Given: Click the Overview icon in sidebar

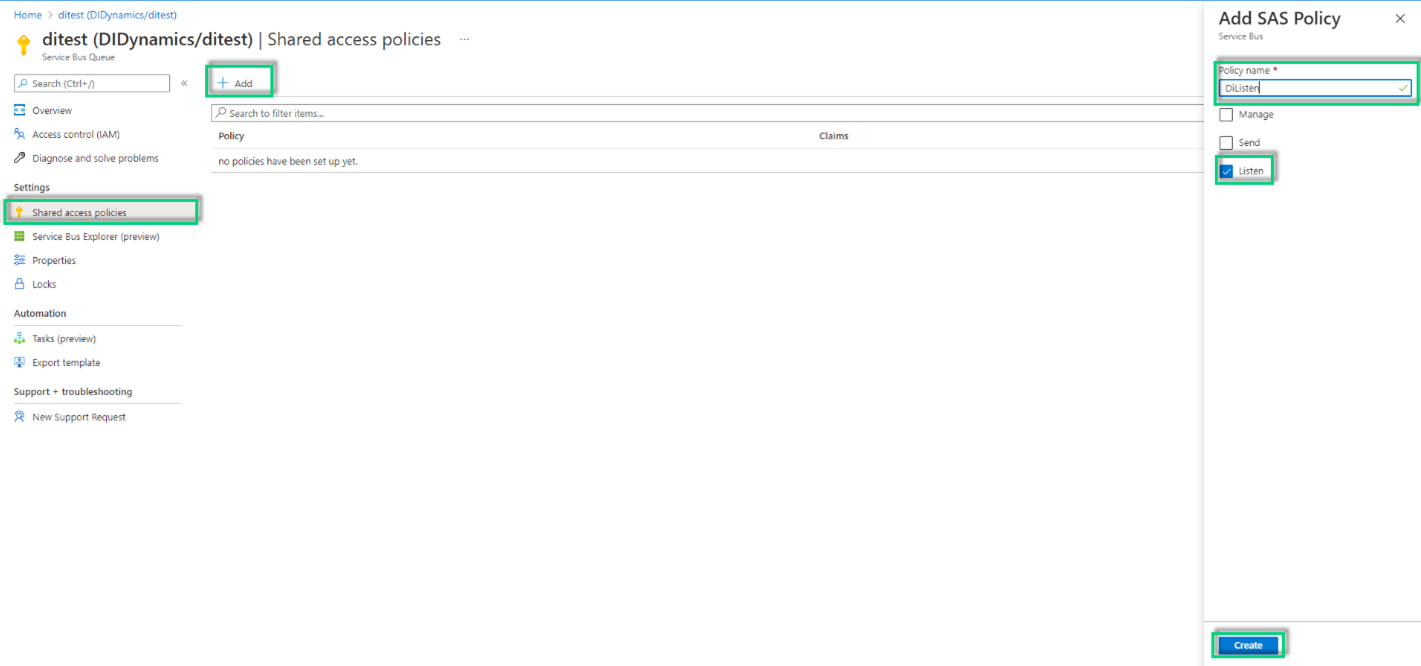Looking at the screenshot, I should (x=20, y=110).
